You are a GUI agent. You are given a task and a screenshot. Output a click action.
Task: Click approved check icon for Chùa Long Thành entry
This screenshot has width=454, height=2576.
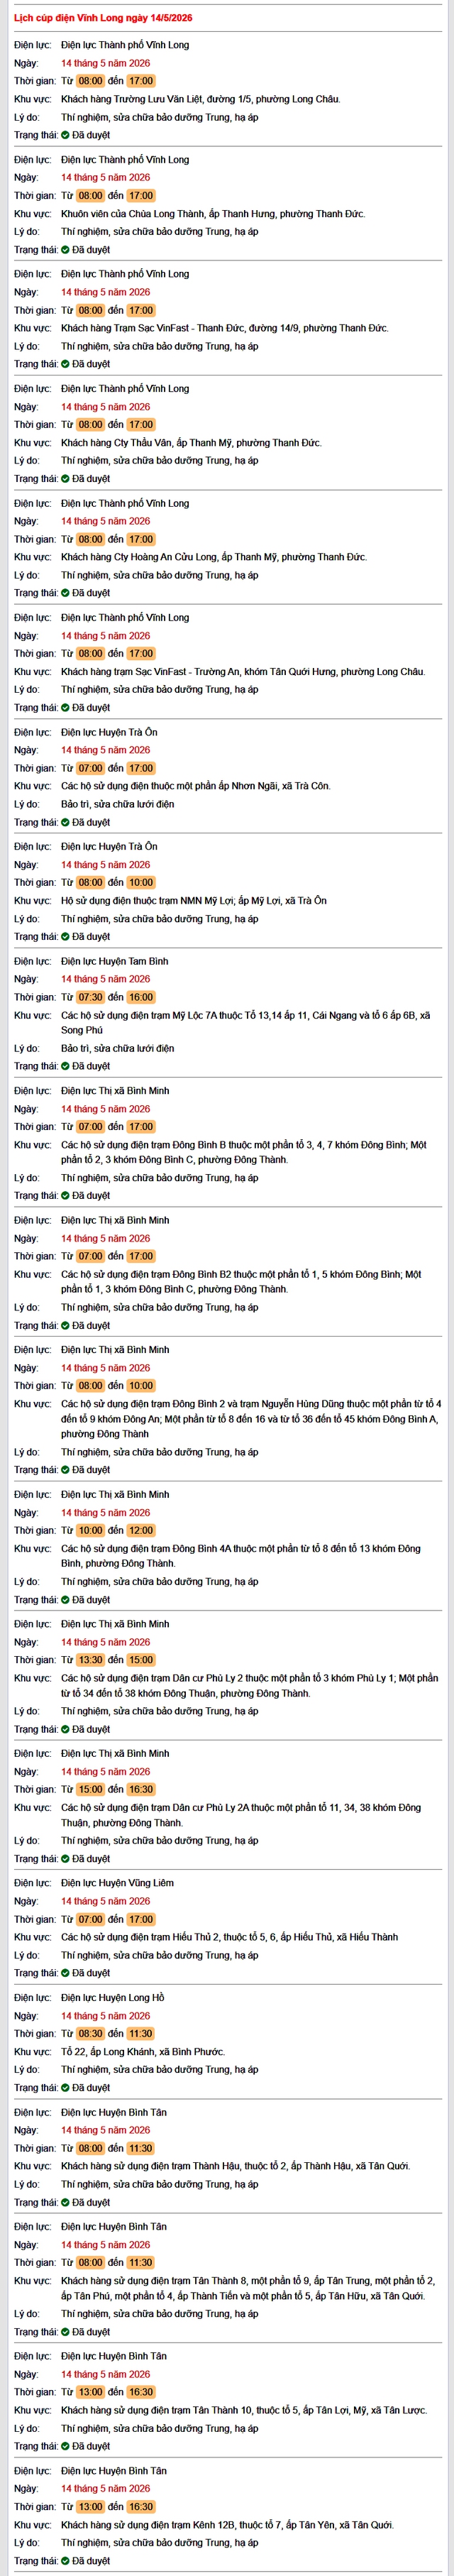coord(65,250)
